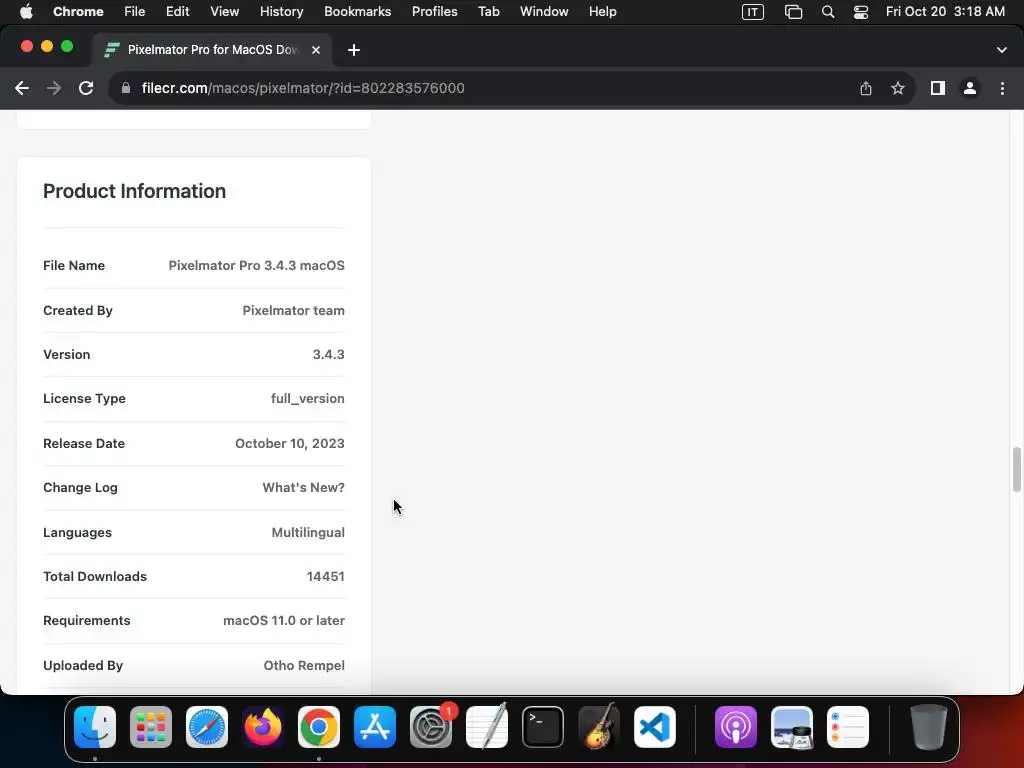Open the Edit menu
This screenshot has width=1024, height=768.
177,12
